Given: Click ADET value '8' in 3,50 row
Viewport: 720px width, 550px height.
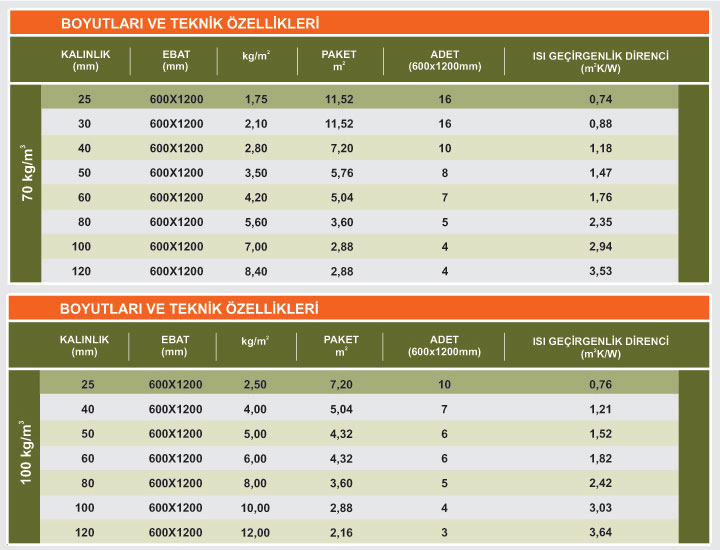Looking at the screenshot, I should tap(444, 173).
